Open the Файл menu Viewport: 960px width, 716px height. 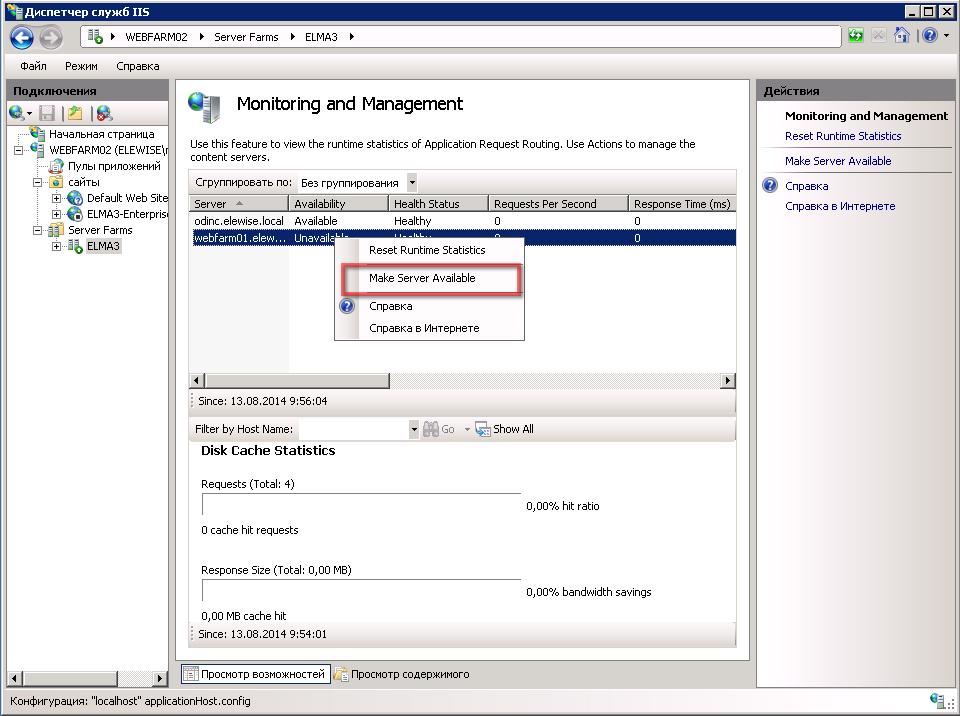[x=33, y=66]
